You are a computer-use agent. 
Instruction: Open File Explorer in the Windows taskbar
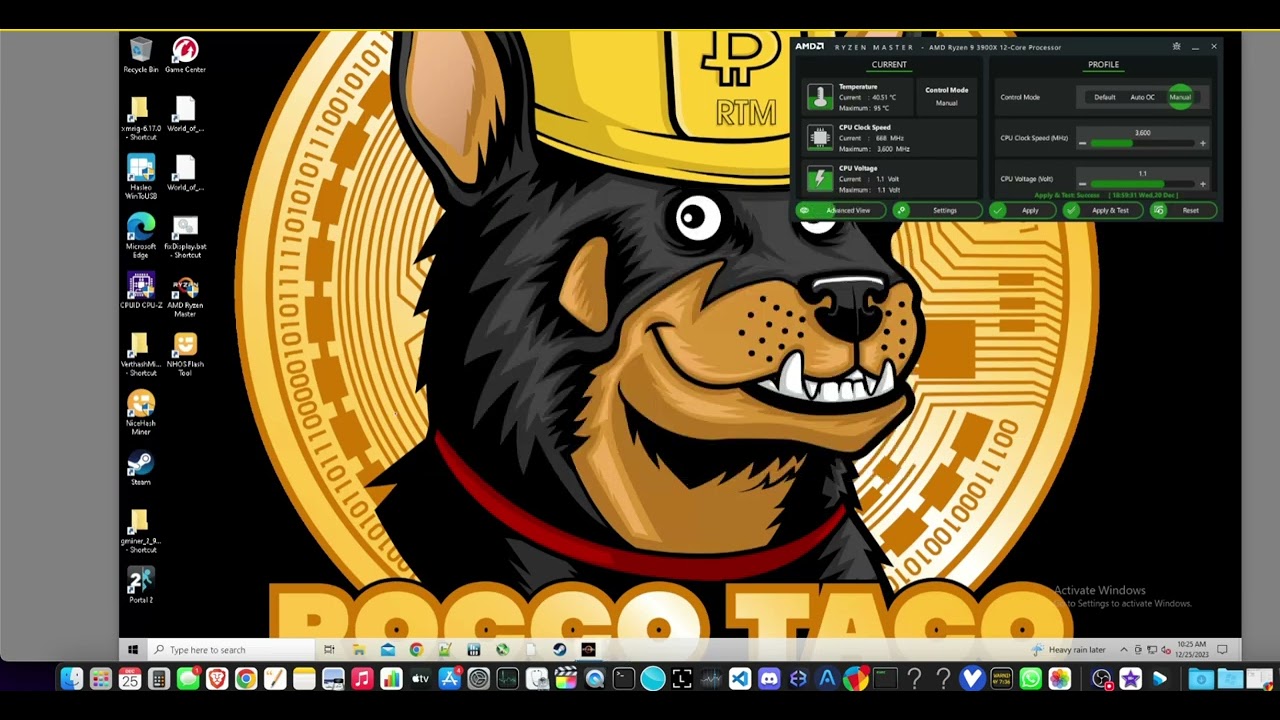(358, 650)
